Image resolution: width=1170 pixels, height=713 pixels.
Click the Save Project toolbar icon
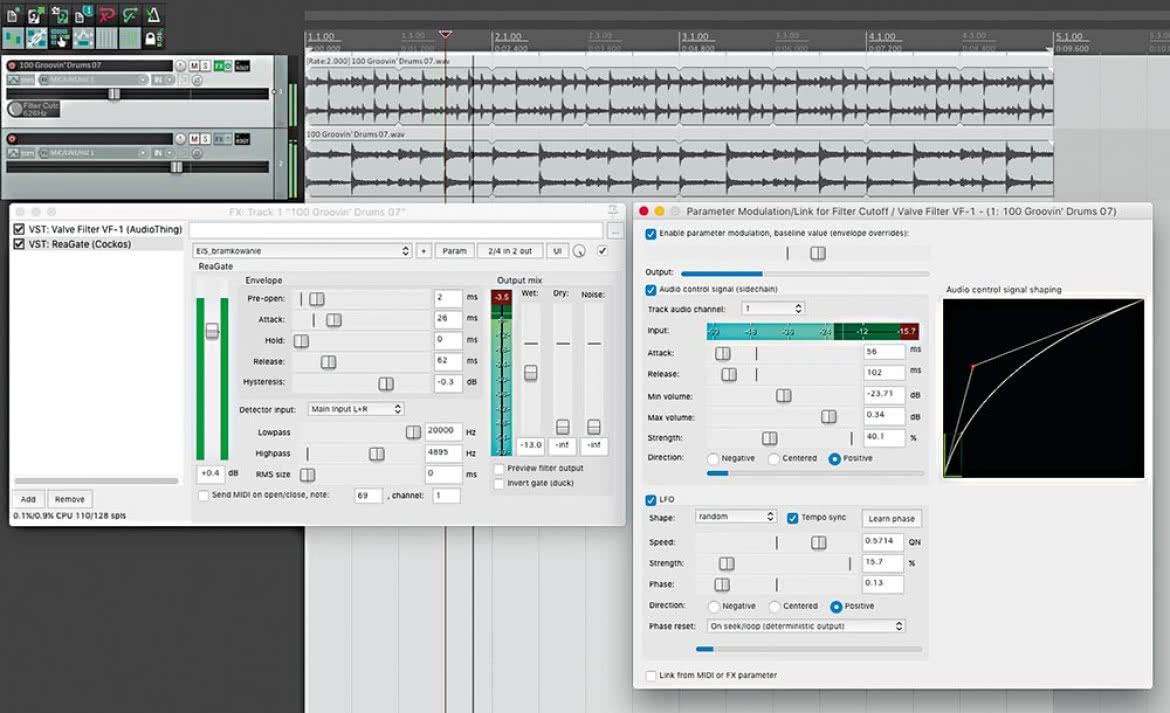[59, 15]
